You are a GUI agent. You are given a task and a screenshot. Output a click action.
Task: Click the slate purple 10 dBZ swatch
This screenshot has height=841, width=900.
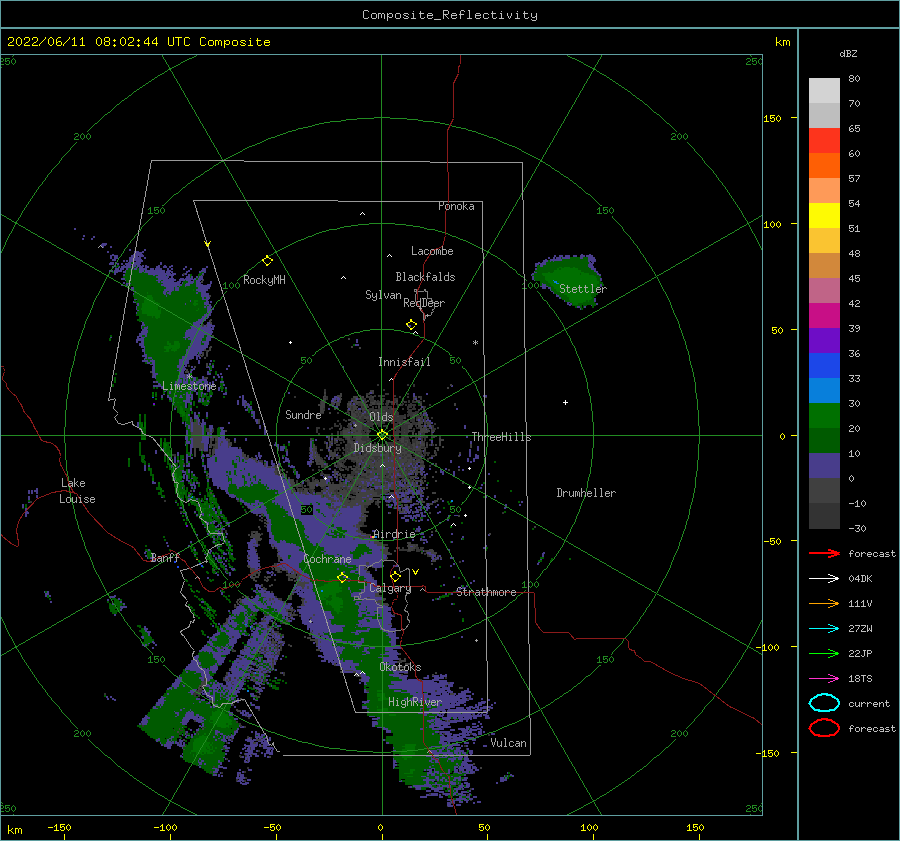pyautogui.click(x=824, y=465)
